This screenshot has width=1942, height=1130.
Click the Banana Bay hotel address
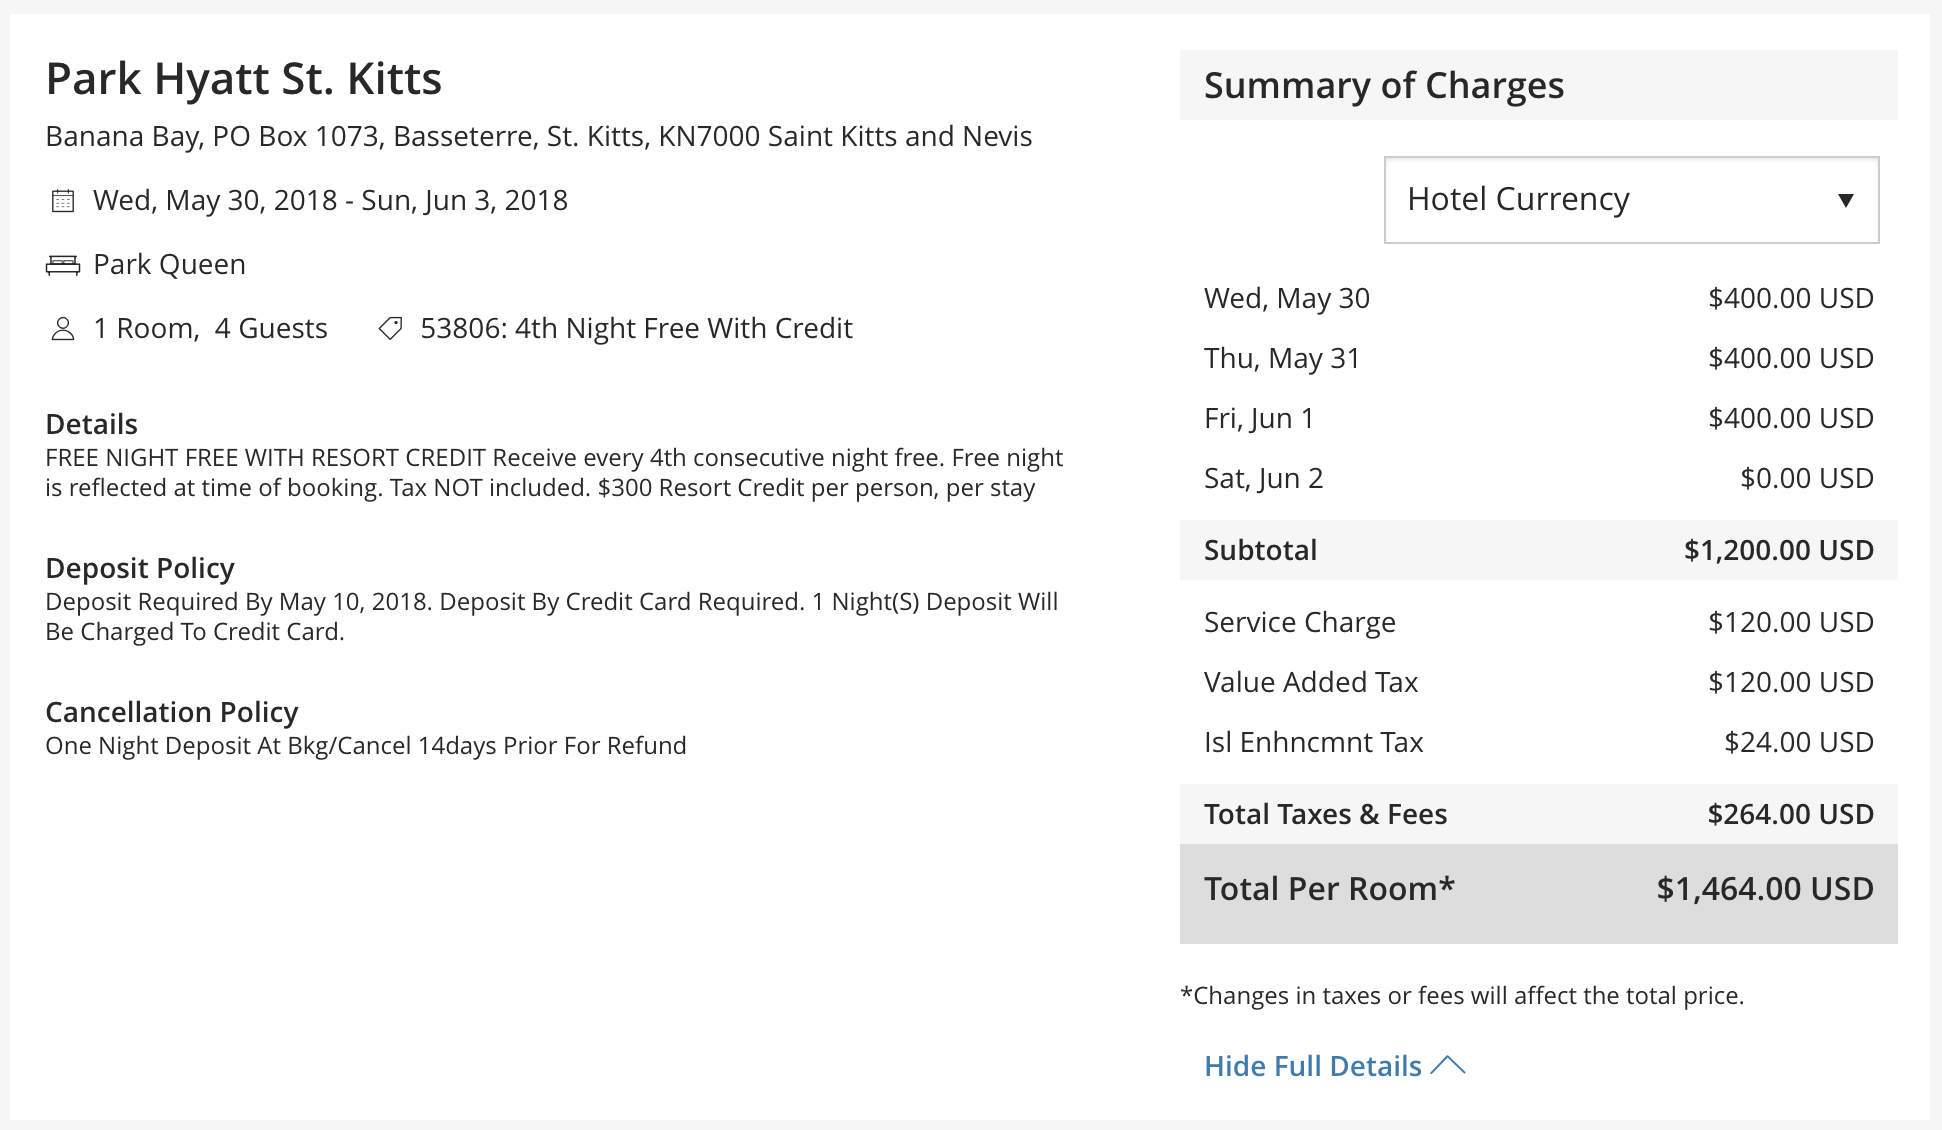(538, 136)
